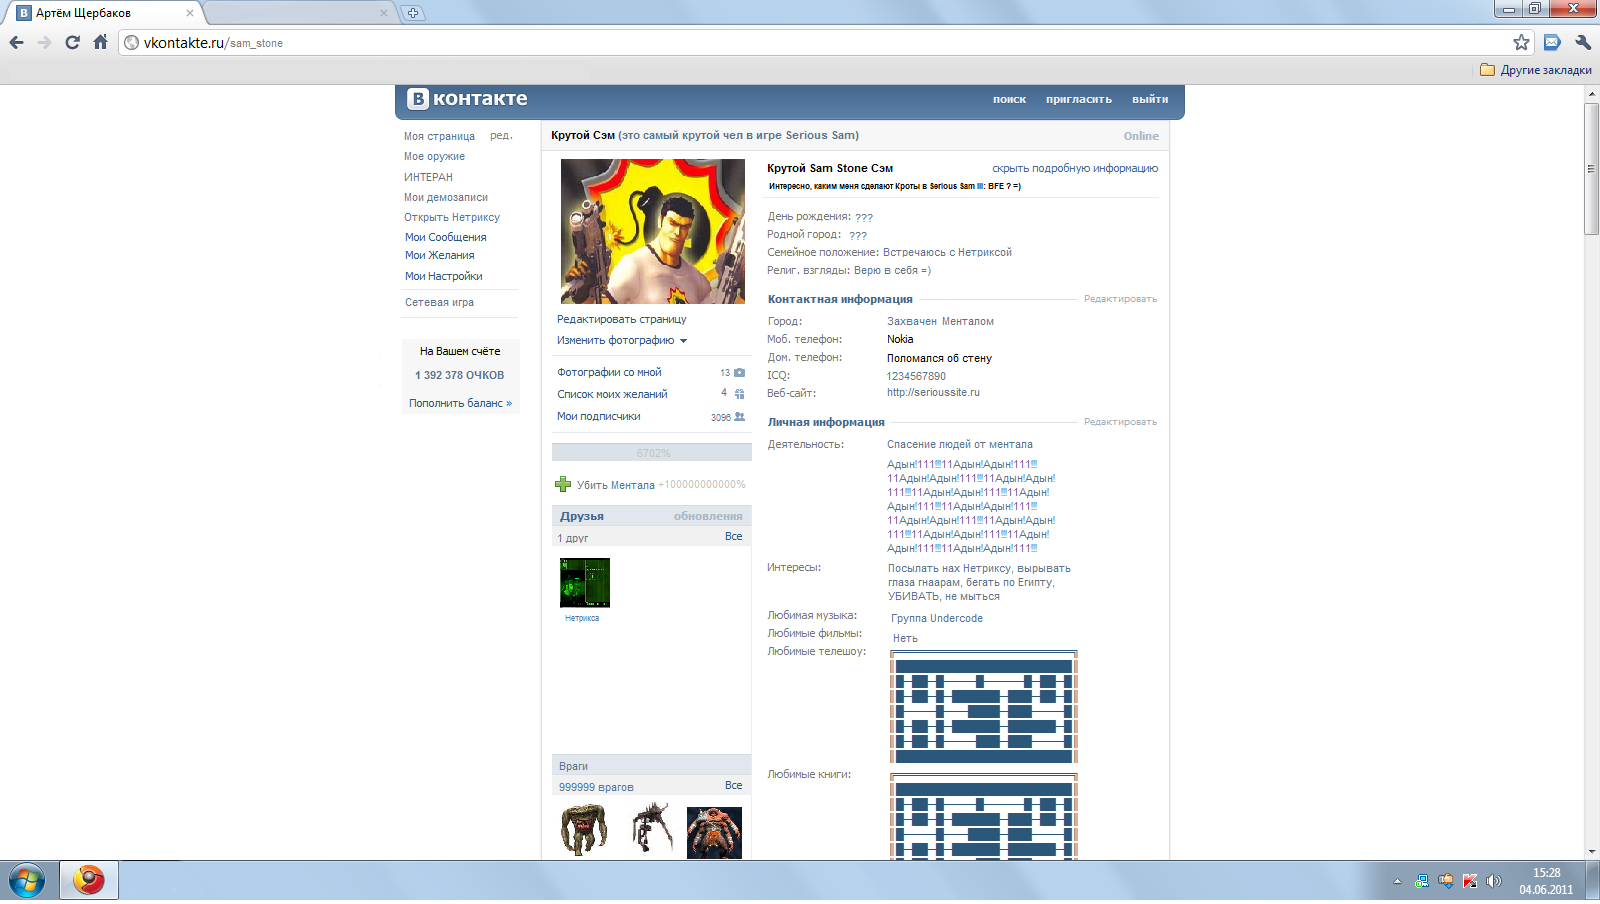
Task: Open Мое оружие in the sidebar
Action: (434, 156)
